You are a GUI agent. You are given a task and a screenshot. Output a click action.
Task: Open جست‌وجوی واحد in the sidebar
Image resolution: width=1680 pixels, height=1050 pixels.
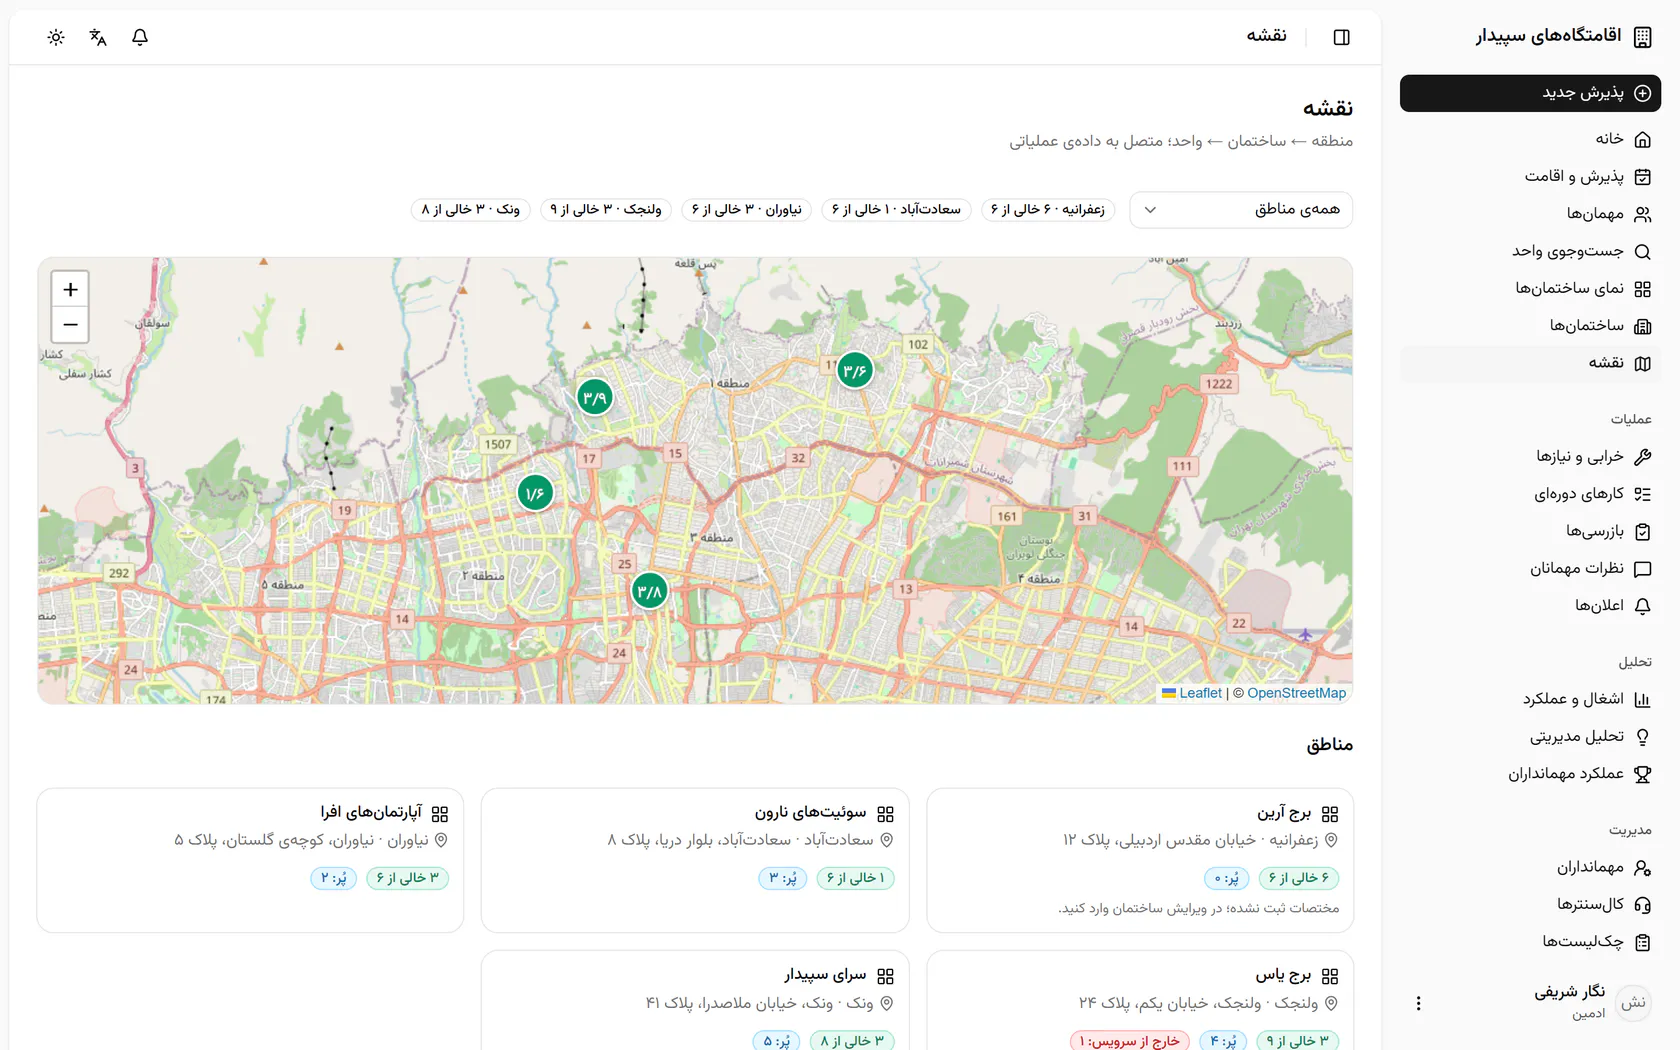click(1530, 252)
